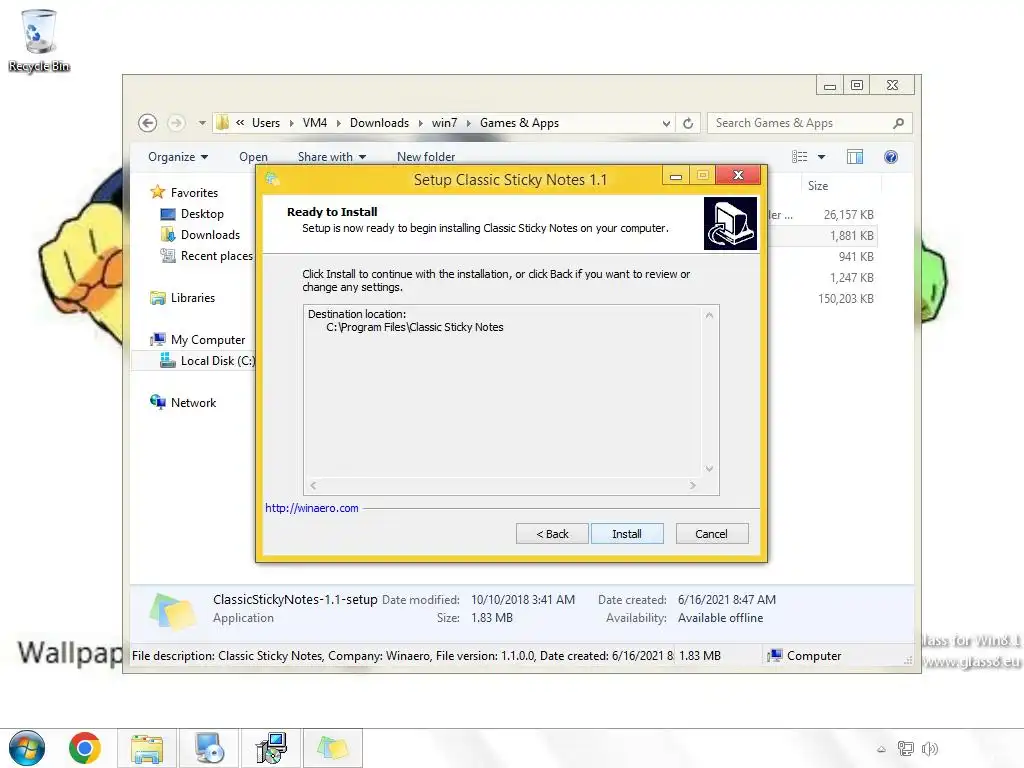Open the Windows Start orb
This screenshot has height=768, width=1024.
(27, 748)
